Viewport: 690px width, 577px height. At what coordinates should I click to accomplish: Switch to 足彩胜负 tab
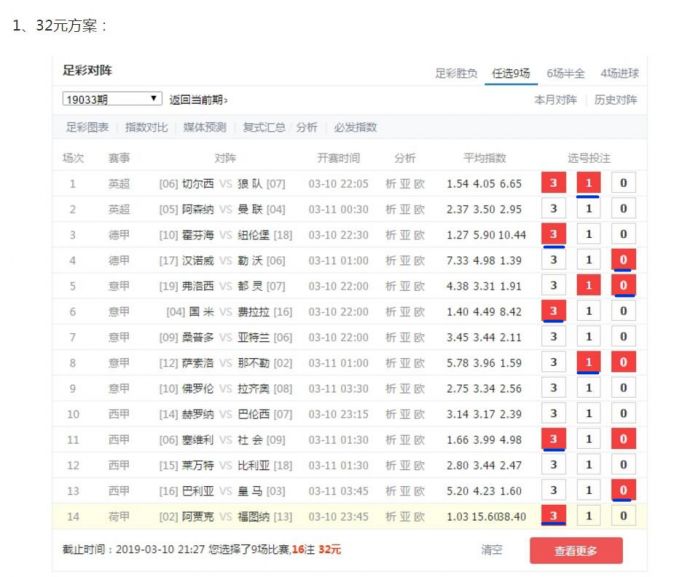[x=455, y=73]
